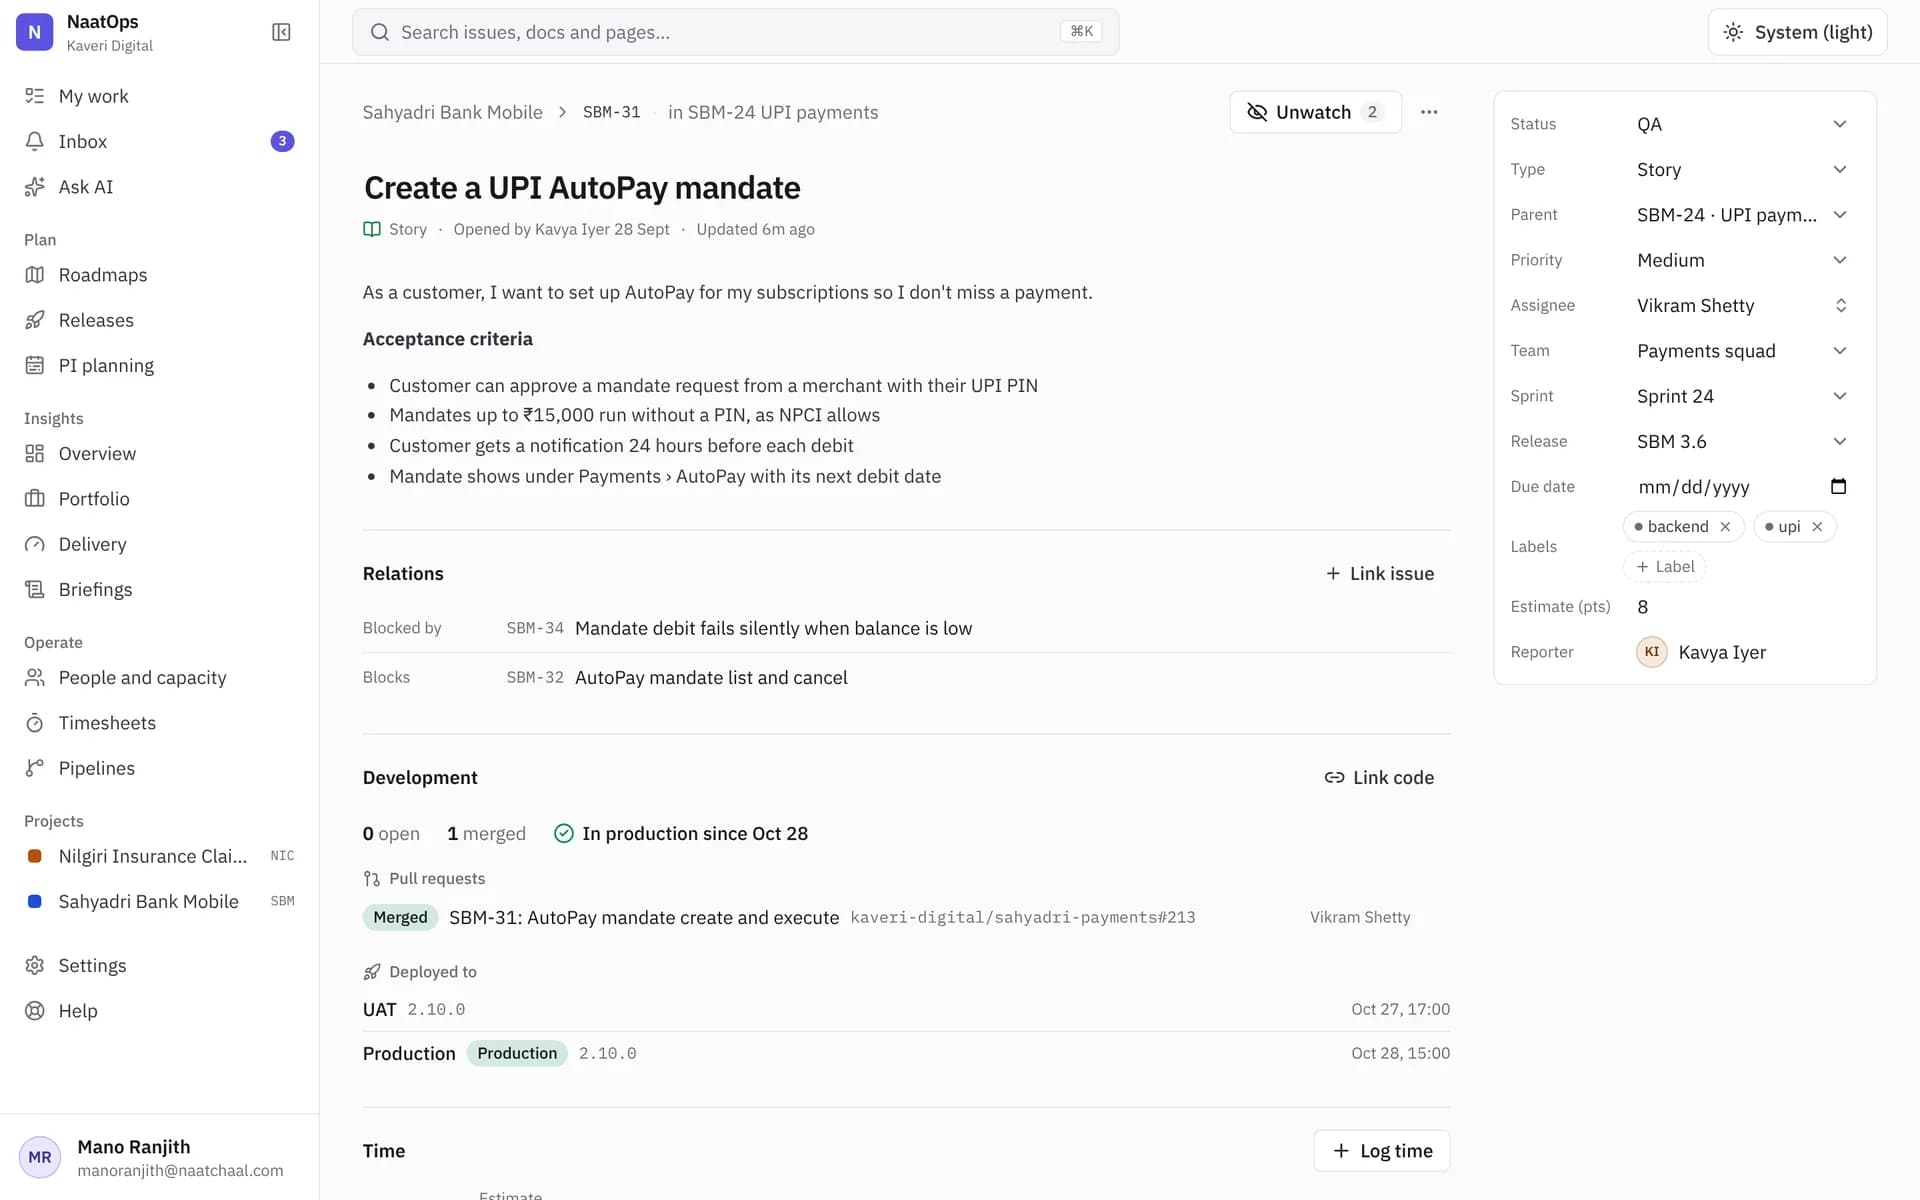Open the merged pull request #213

tap(644, 918)
